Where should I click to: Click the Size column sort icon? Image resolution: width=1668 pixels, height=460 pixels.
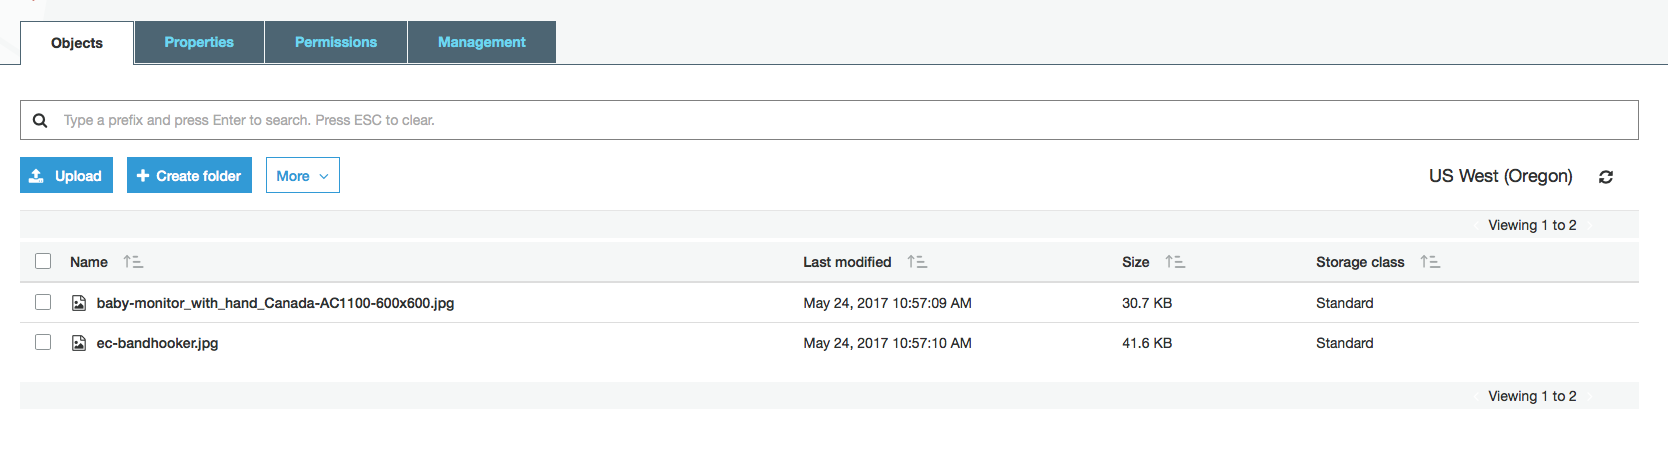1175,262
